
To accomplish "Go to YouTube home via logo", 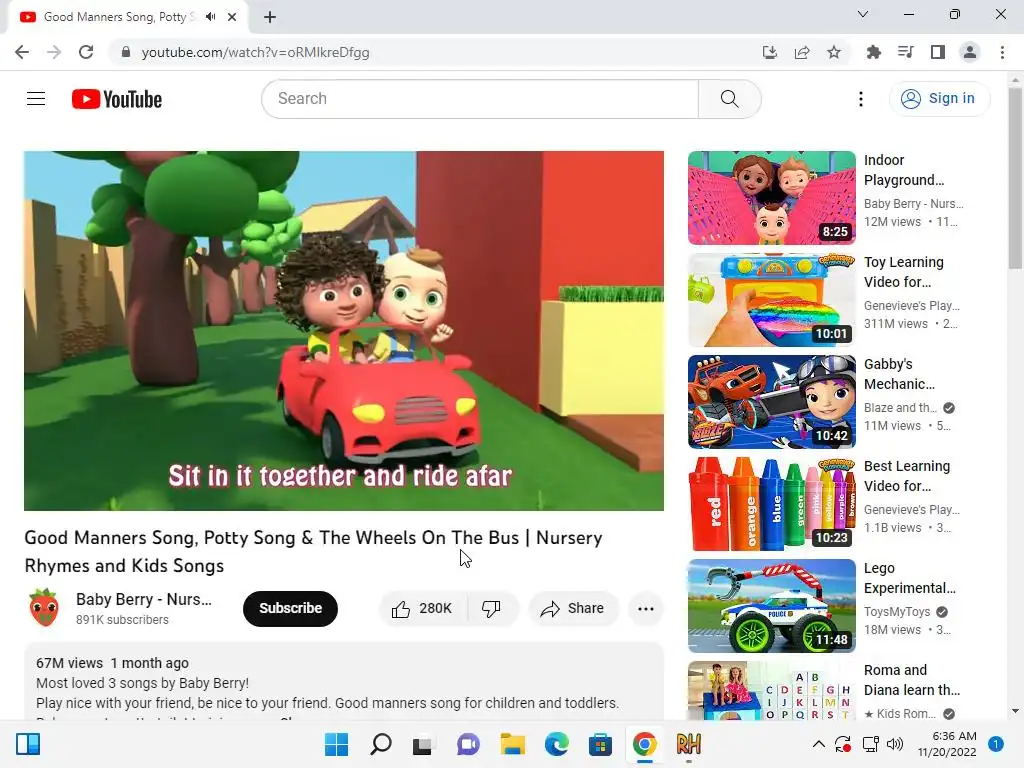I will (x=116, y=99).
